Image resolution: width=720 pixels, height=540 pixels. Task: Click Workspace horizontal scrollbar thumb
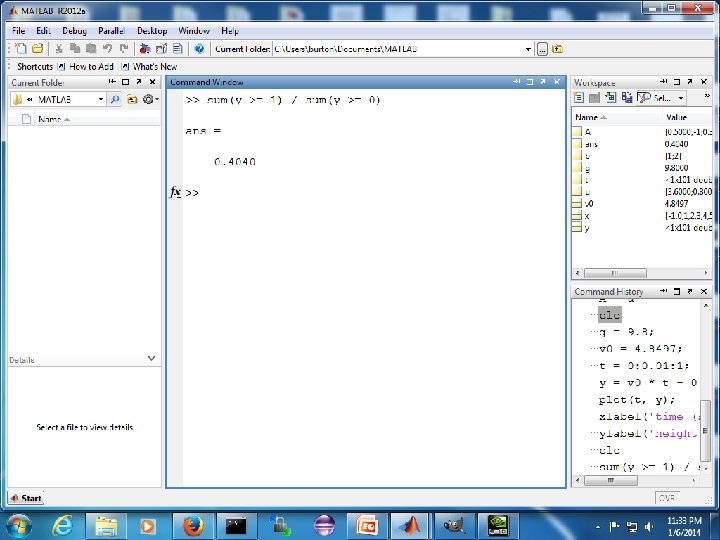[x=615, y=273]
